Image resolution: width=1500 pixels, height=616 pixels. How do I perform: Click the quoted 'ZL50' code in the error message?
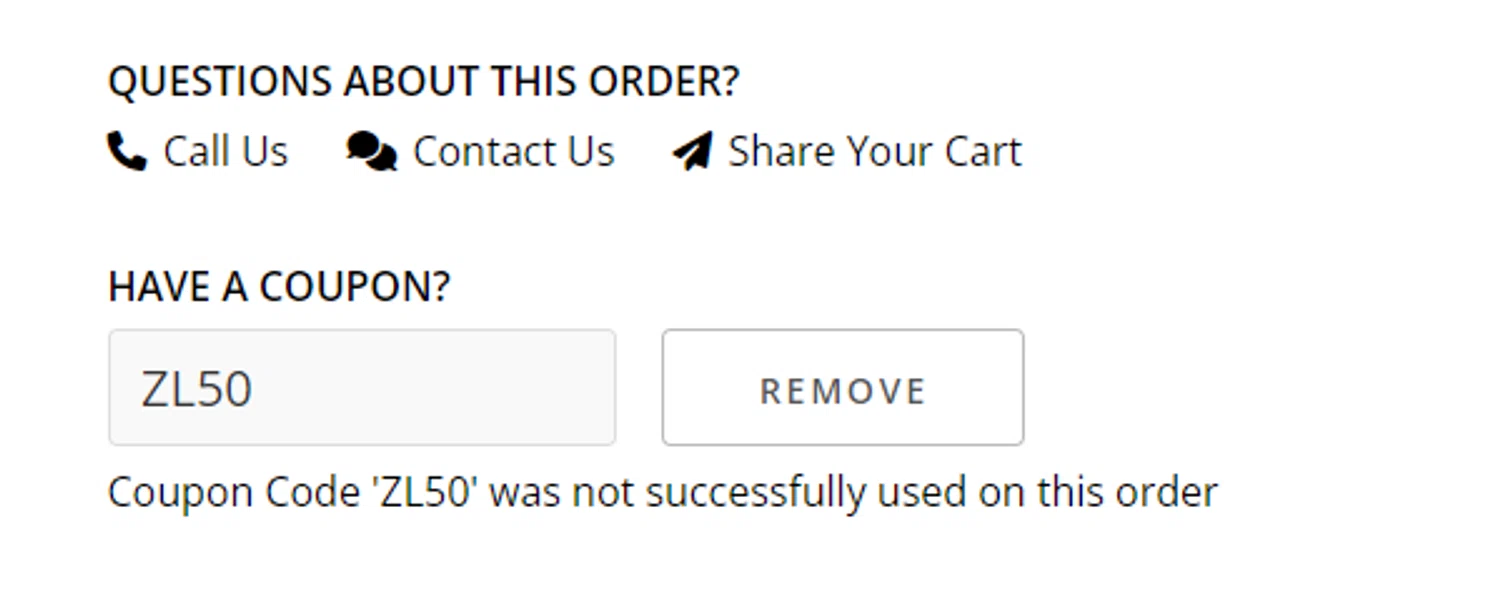point(426,493)
